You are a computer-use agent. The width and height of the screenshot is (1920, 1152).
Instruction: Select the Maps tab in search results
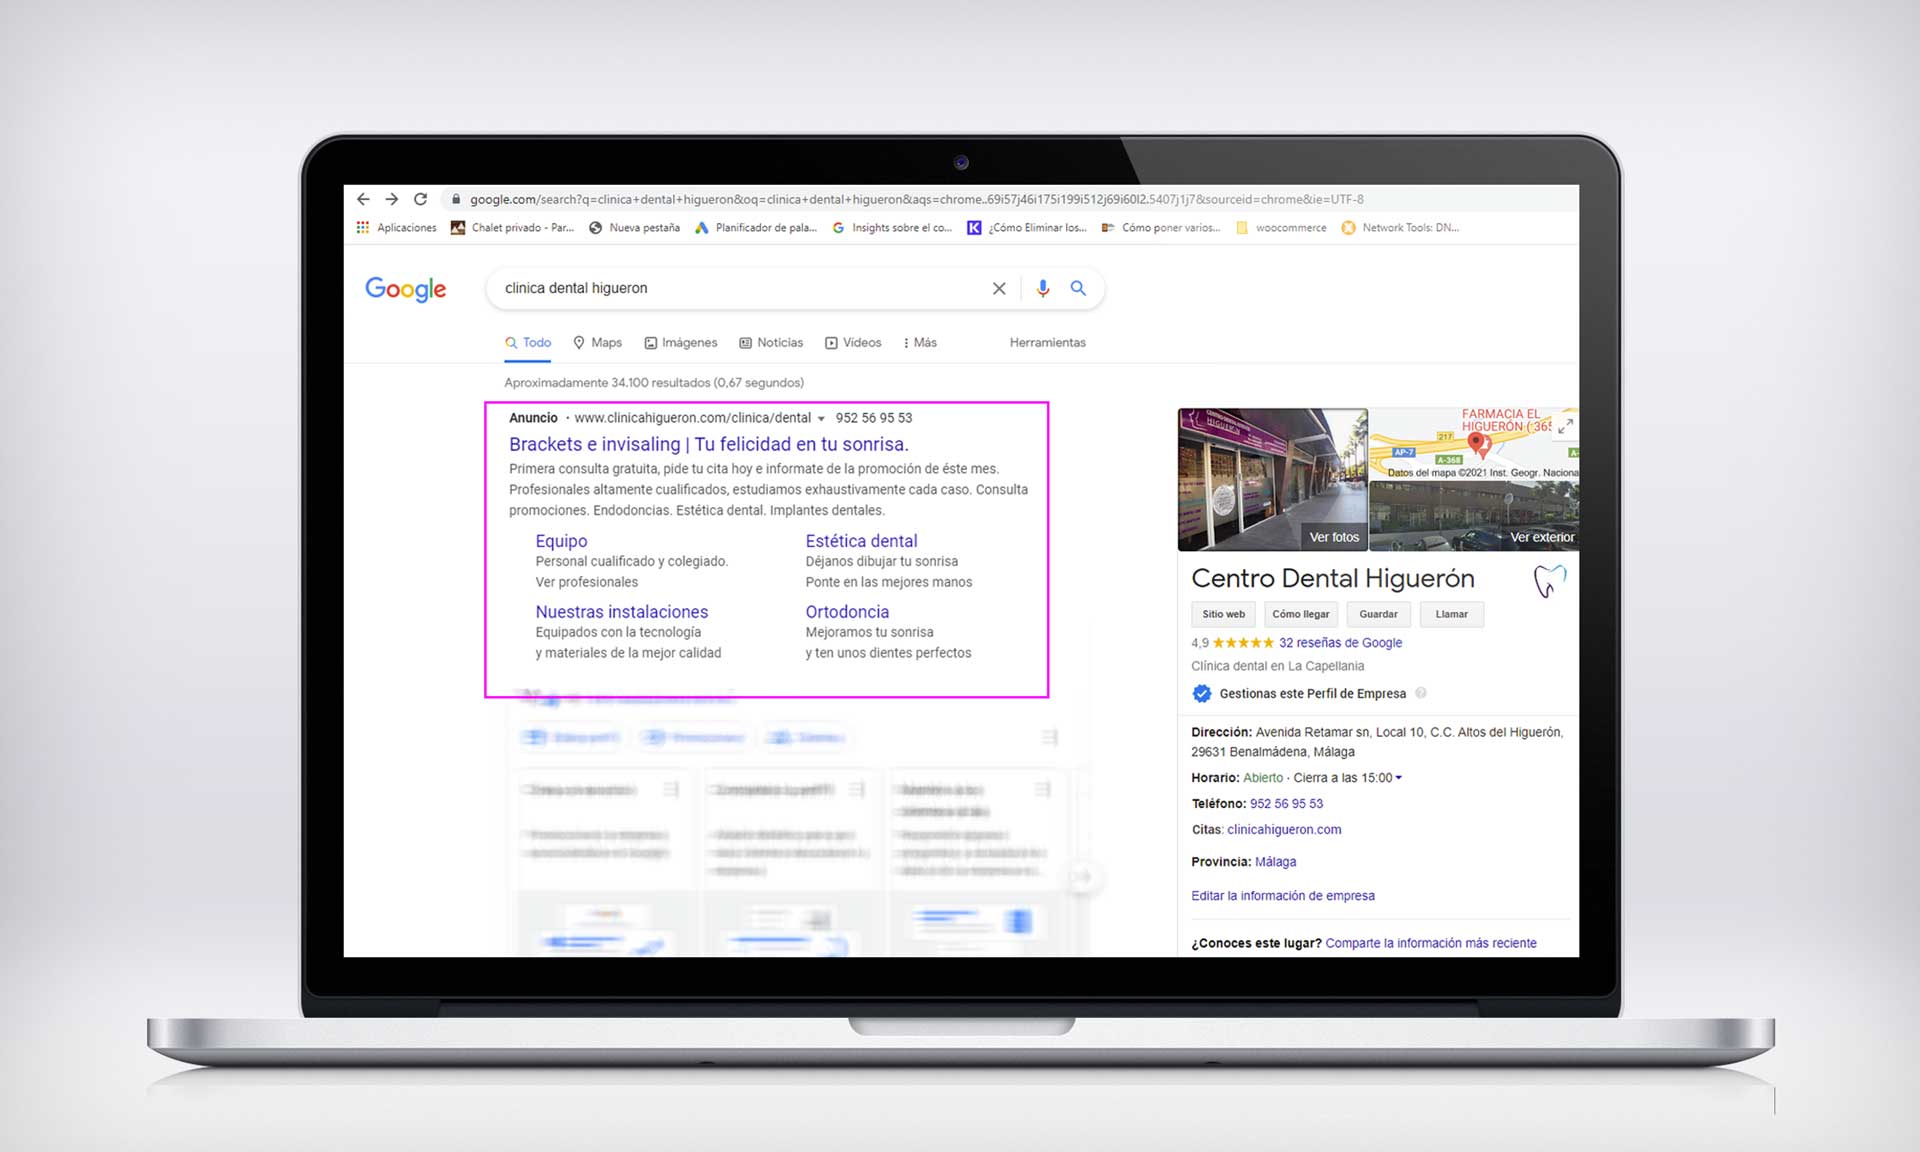(x=608, y=343)
